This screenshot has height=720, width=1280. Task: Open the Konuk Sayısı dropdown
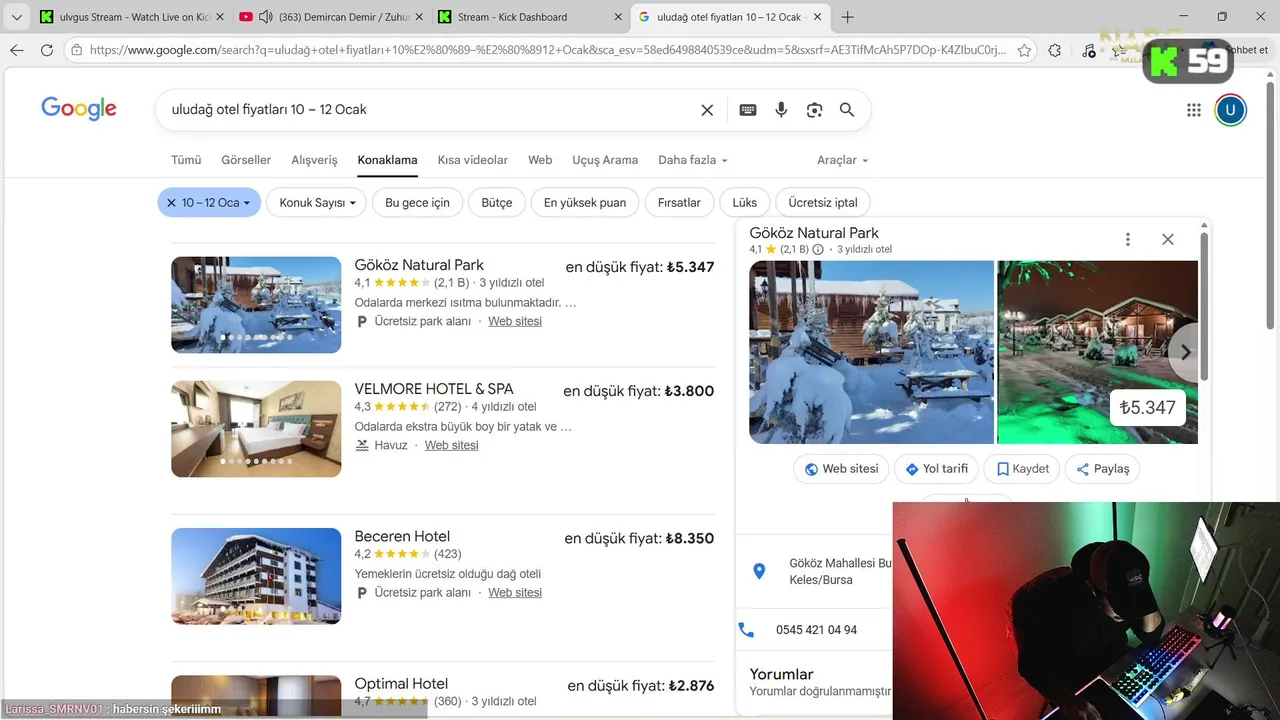(x=317, y=202)
